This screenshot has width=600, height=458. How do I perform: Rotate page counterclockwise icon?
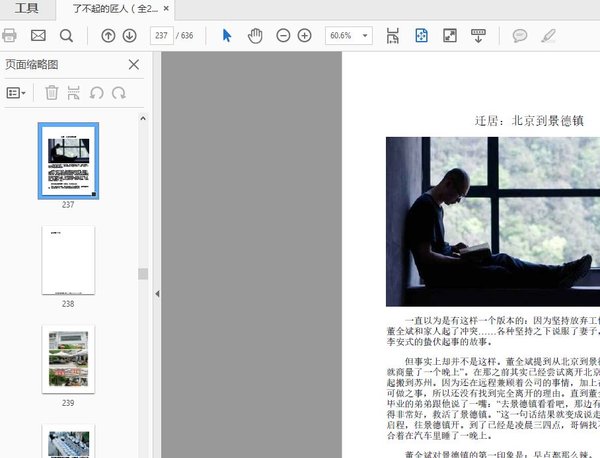coord(96,93)
